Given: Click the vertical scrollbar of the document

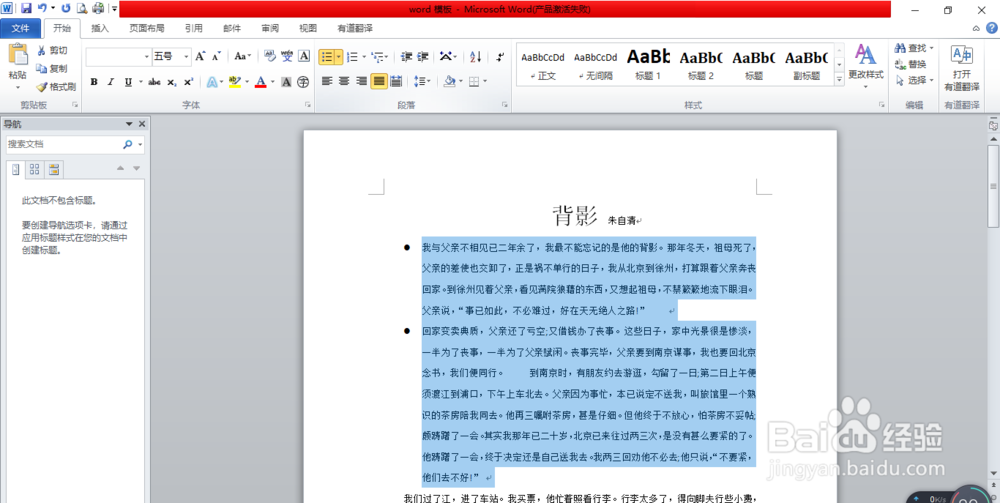Looking at the screenshot, I should [x=993, y=185].
